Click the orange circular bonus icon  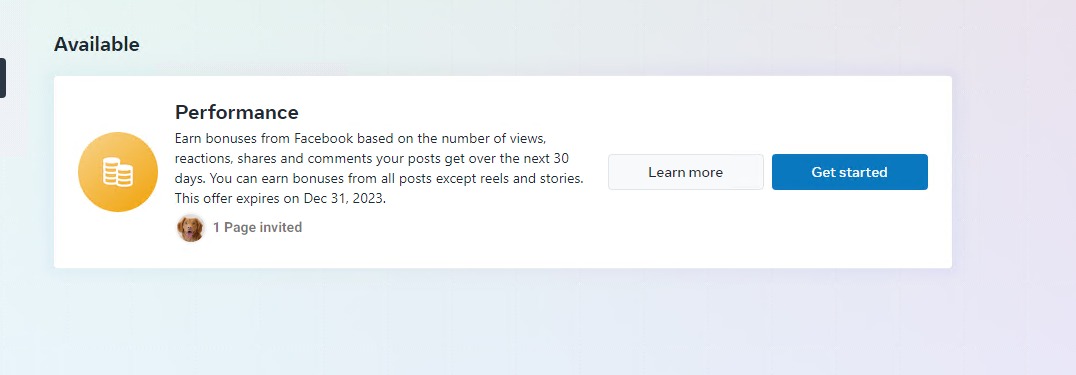(118, 172)
